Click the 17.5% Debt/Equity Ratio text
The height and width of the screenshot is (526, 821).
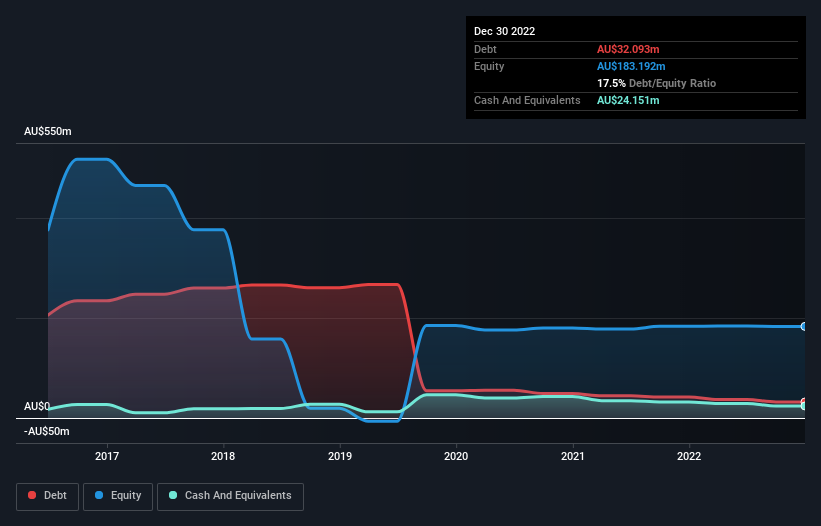[x=657, y=83]
